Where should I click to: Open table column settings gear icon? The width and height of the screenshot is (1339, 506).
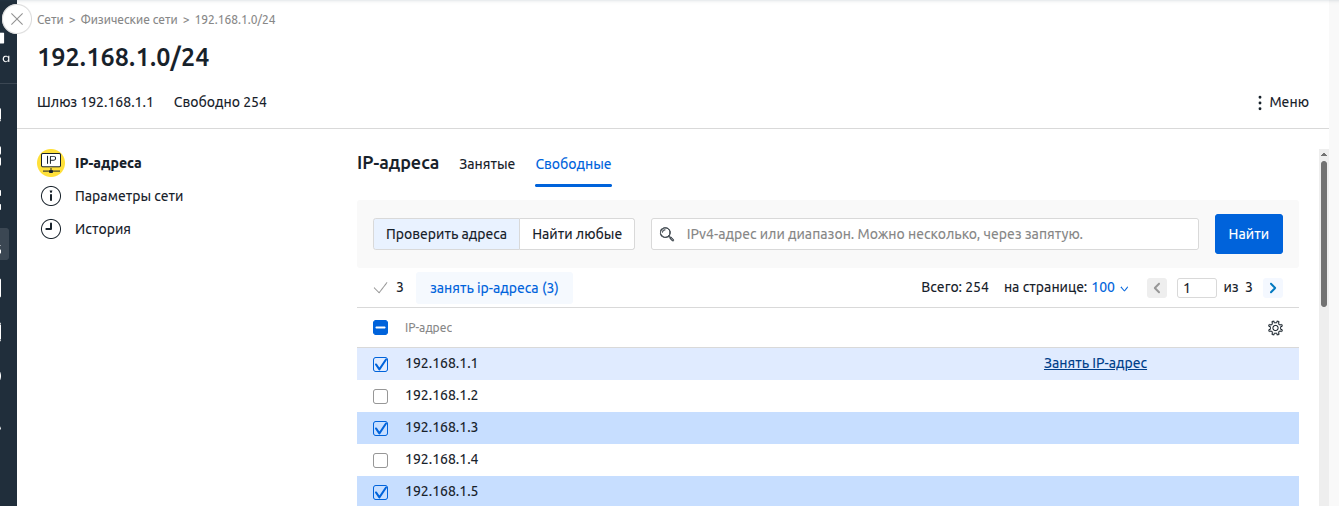click(1275, 328)
